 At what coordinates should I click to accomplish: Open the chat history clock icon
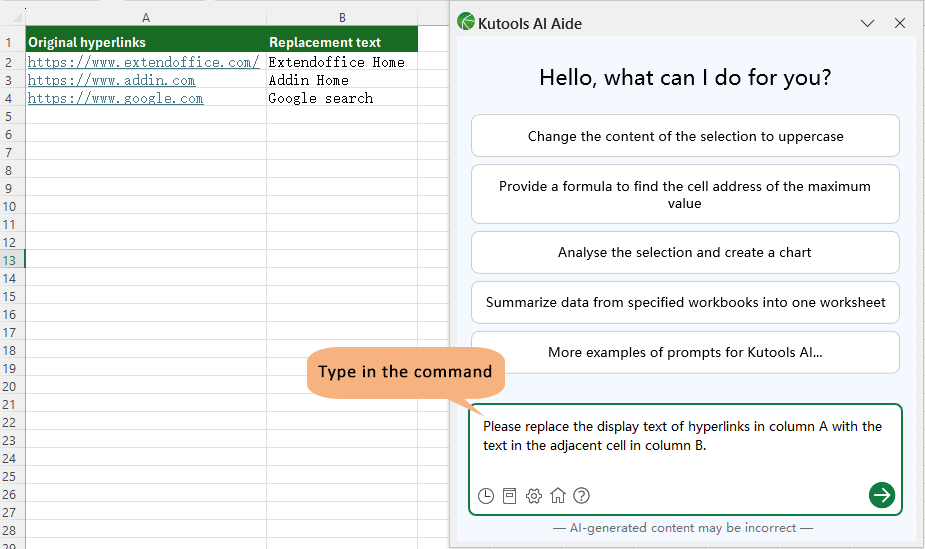(486, 495)
